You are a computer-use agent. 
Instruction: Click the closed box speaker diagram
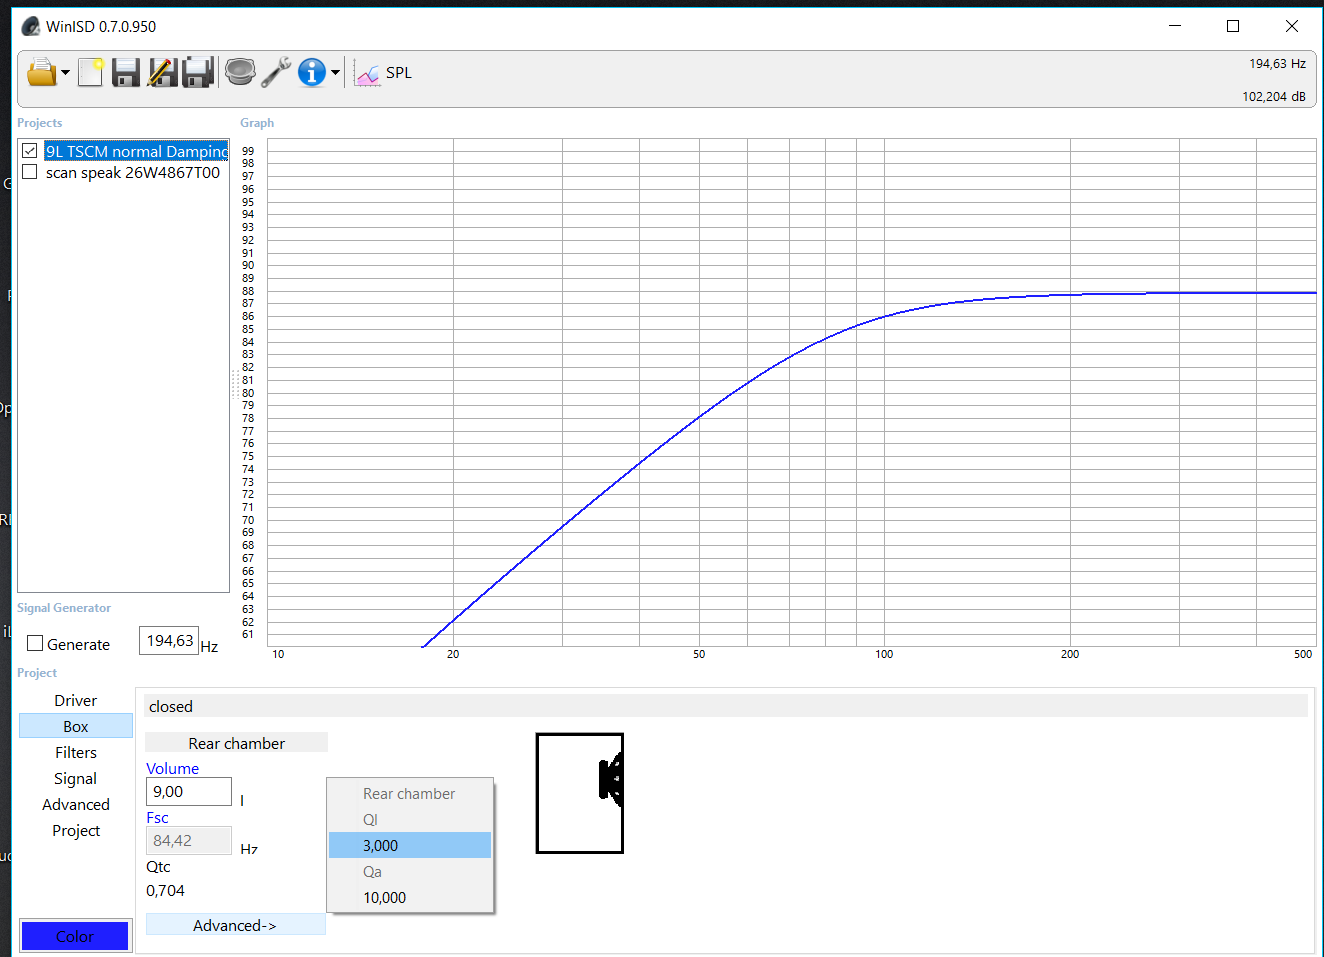(x=580, y=793)
